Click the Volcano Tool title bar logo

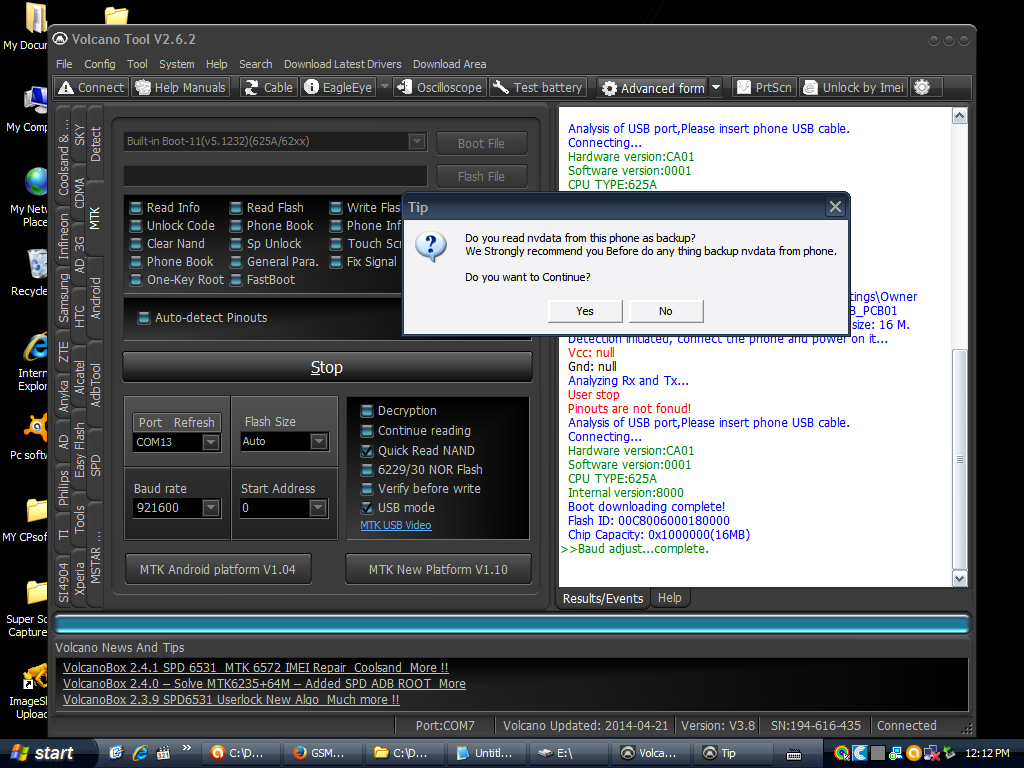(x=60, y=39)
